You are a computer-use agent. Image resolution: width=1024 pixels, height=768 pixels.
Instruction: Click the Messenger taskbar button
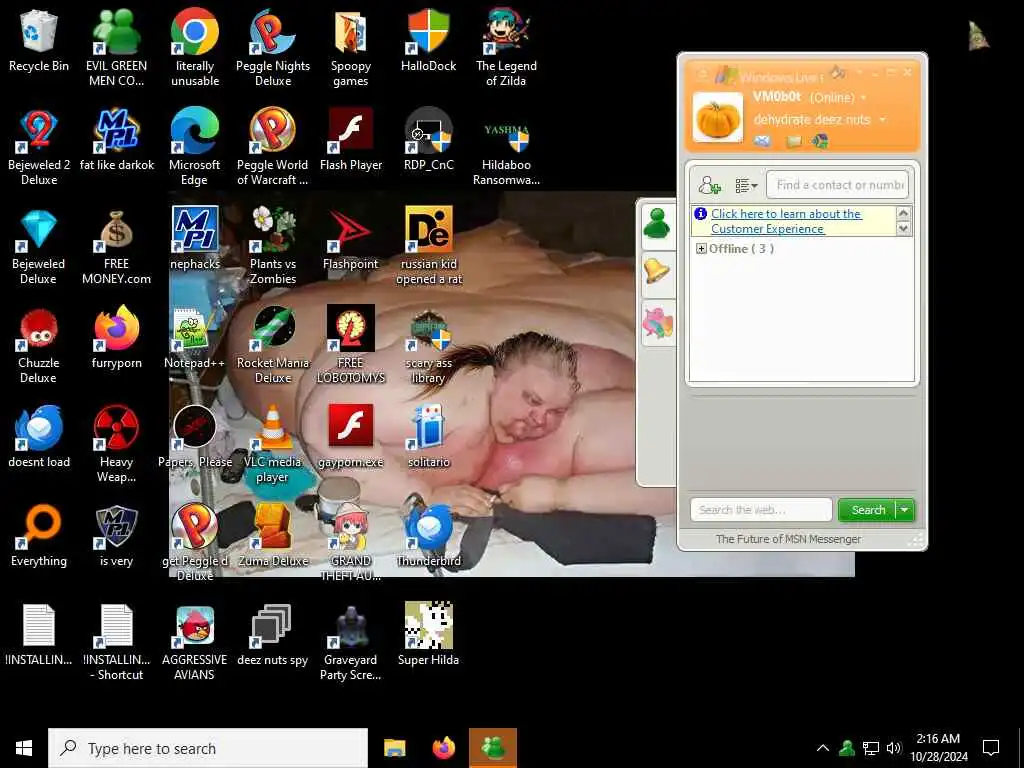[x=493, y=748]
